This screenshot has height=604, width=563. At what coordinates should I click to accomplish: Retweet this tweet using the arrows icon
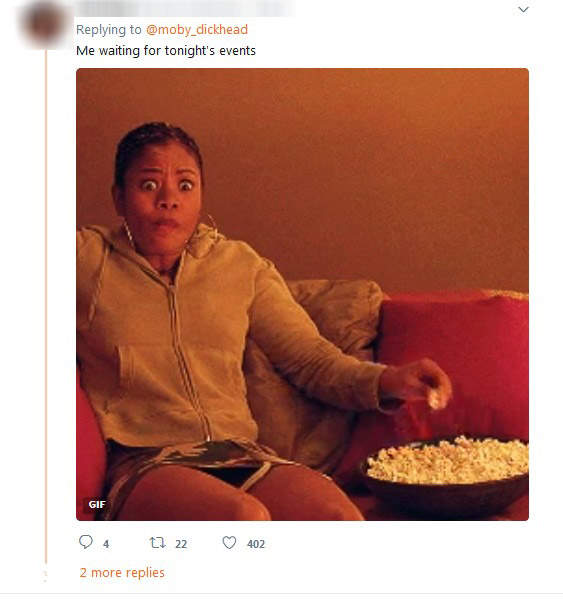point(158,543)
